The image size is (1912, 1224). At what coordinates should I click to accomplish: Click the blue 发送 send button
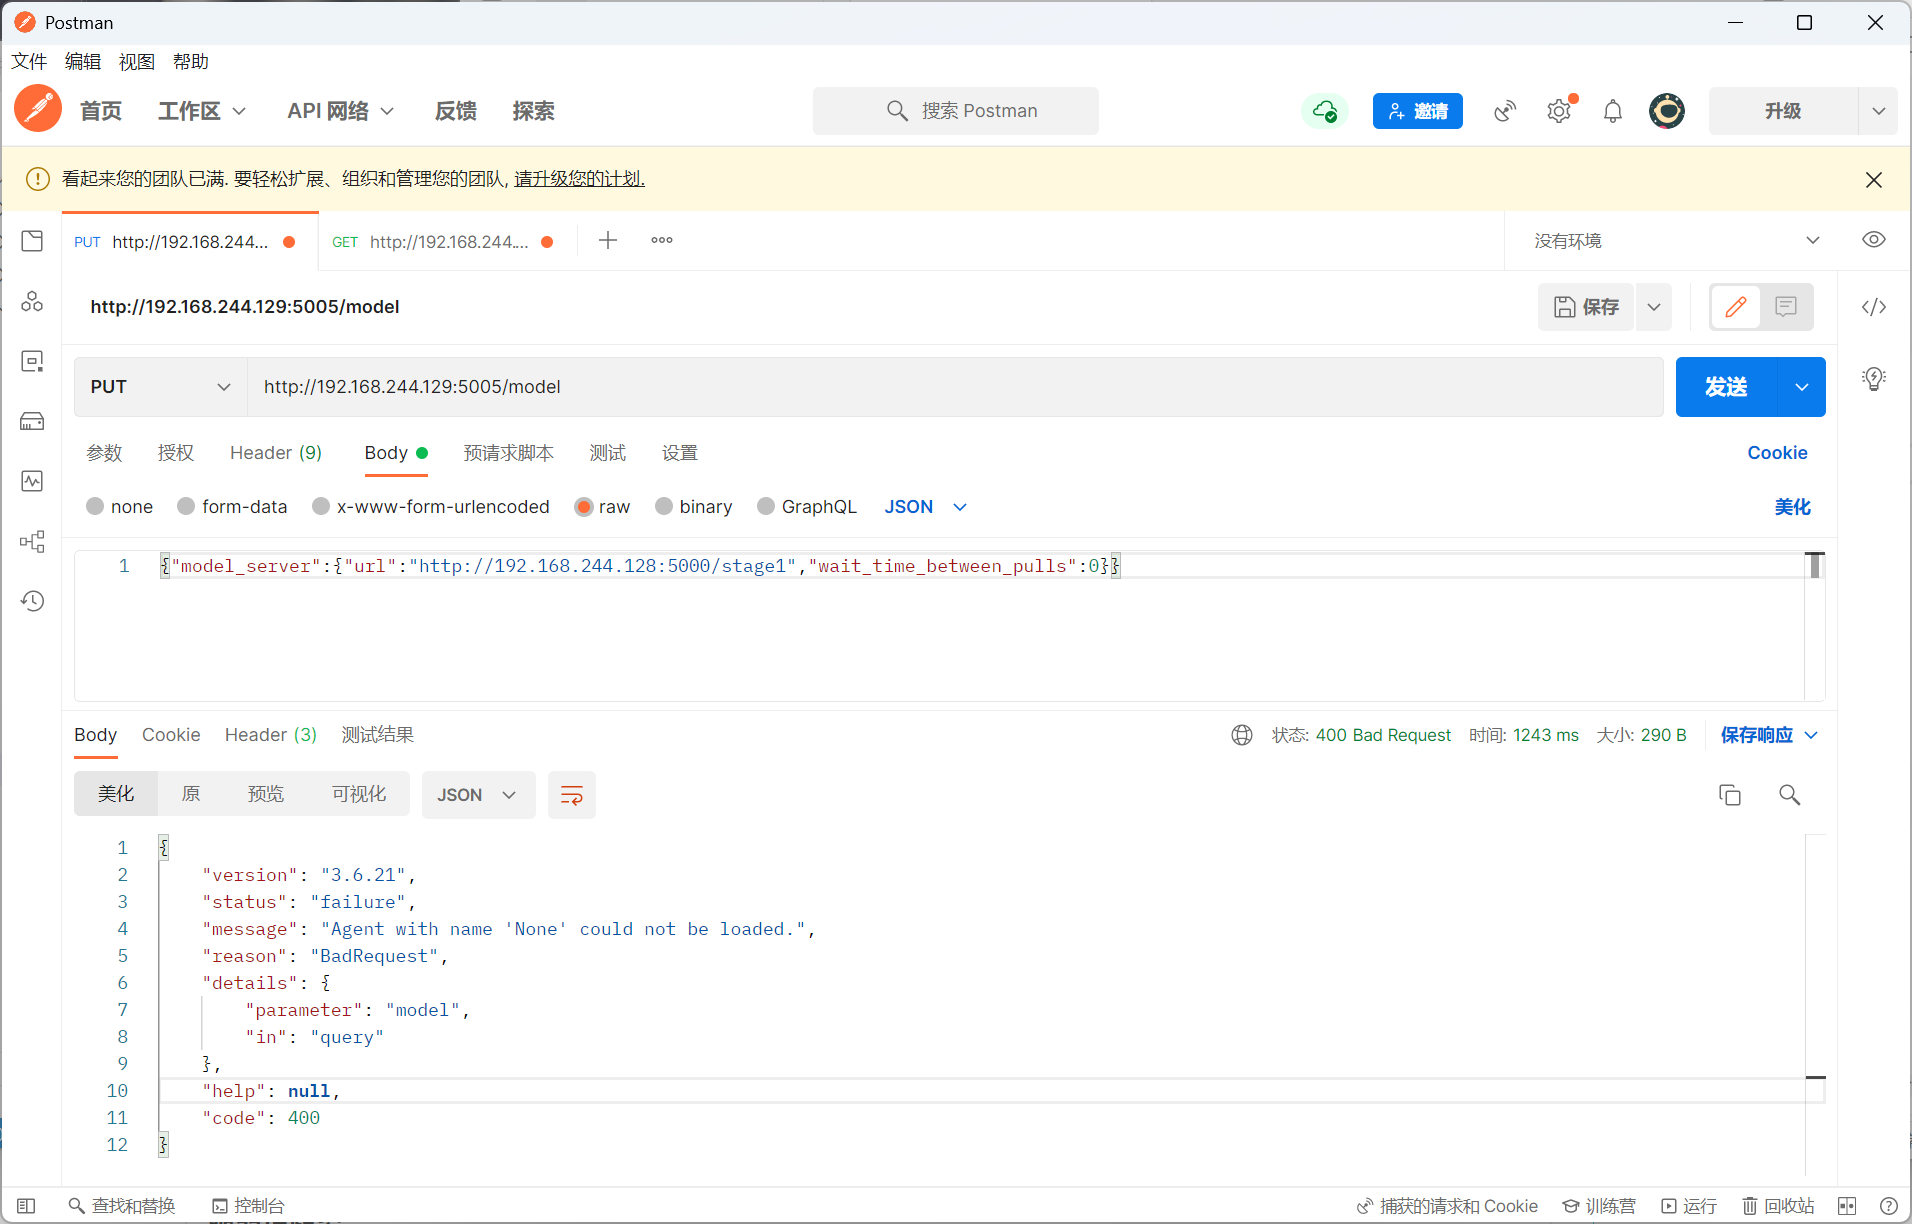point(1727,387)
